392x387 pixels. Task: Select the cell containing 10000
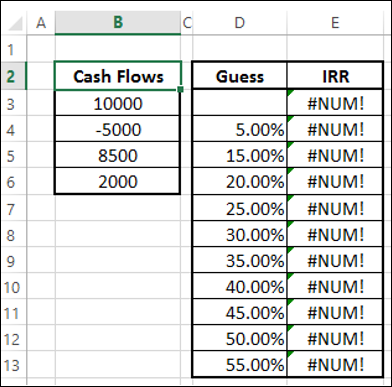pos(117,103)
